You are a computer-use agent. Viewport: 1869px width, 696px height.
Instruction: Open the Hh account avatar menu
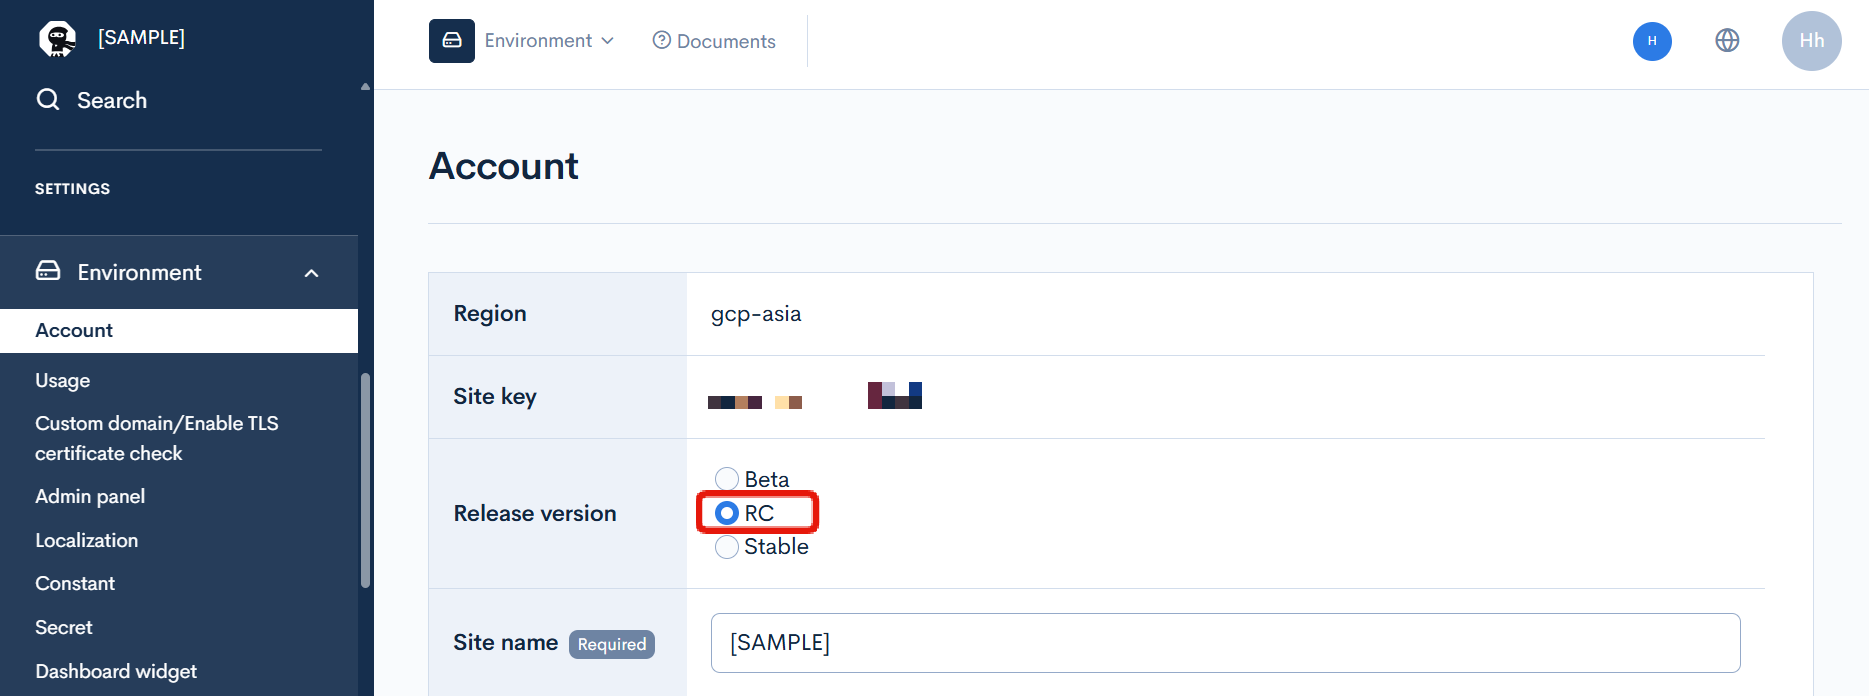(x=1812, y=41)
